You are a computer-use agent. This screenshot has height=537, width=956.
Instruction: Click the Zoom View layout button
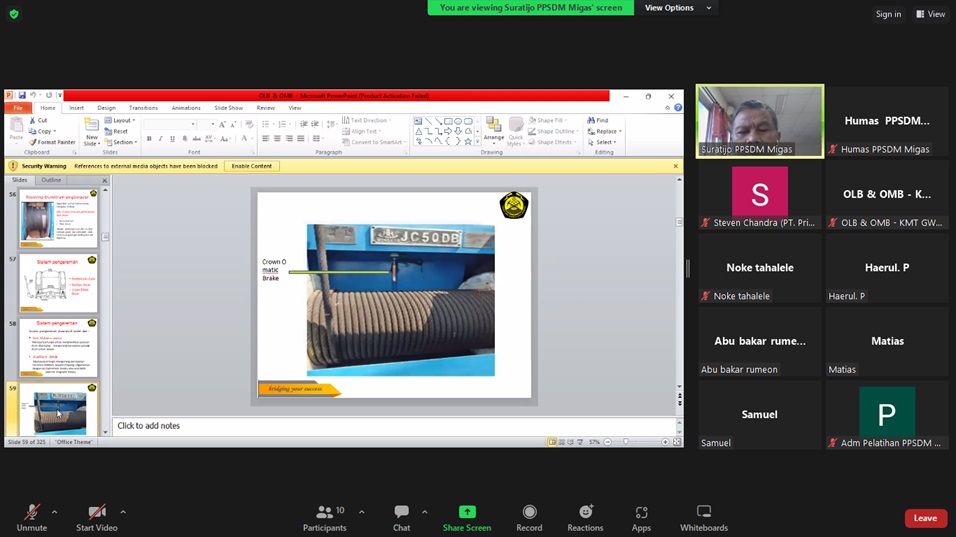click(930, 14)
